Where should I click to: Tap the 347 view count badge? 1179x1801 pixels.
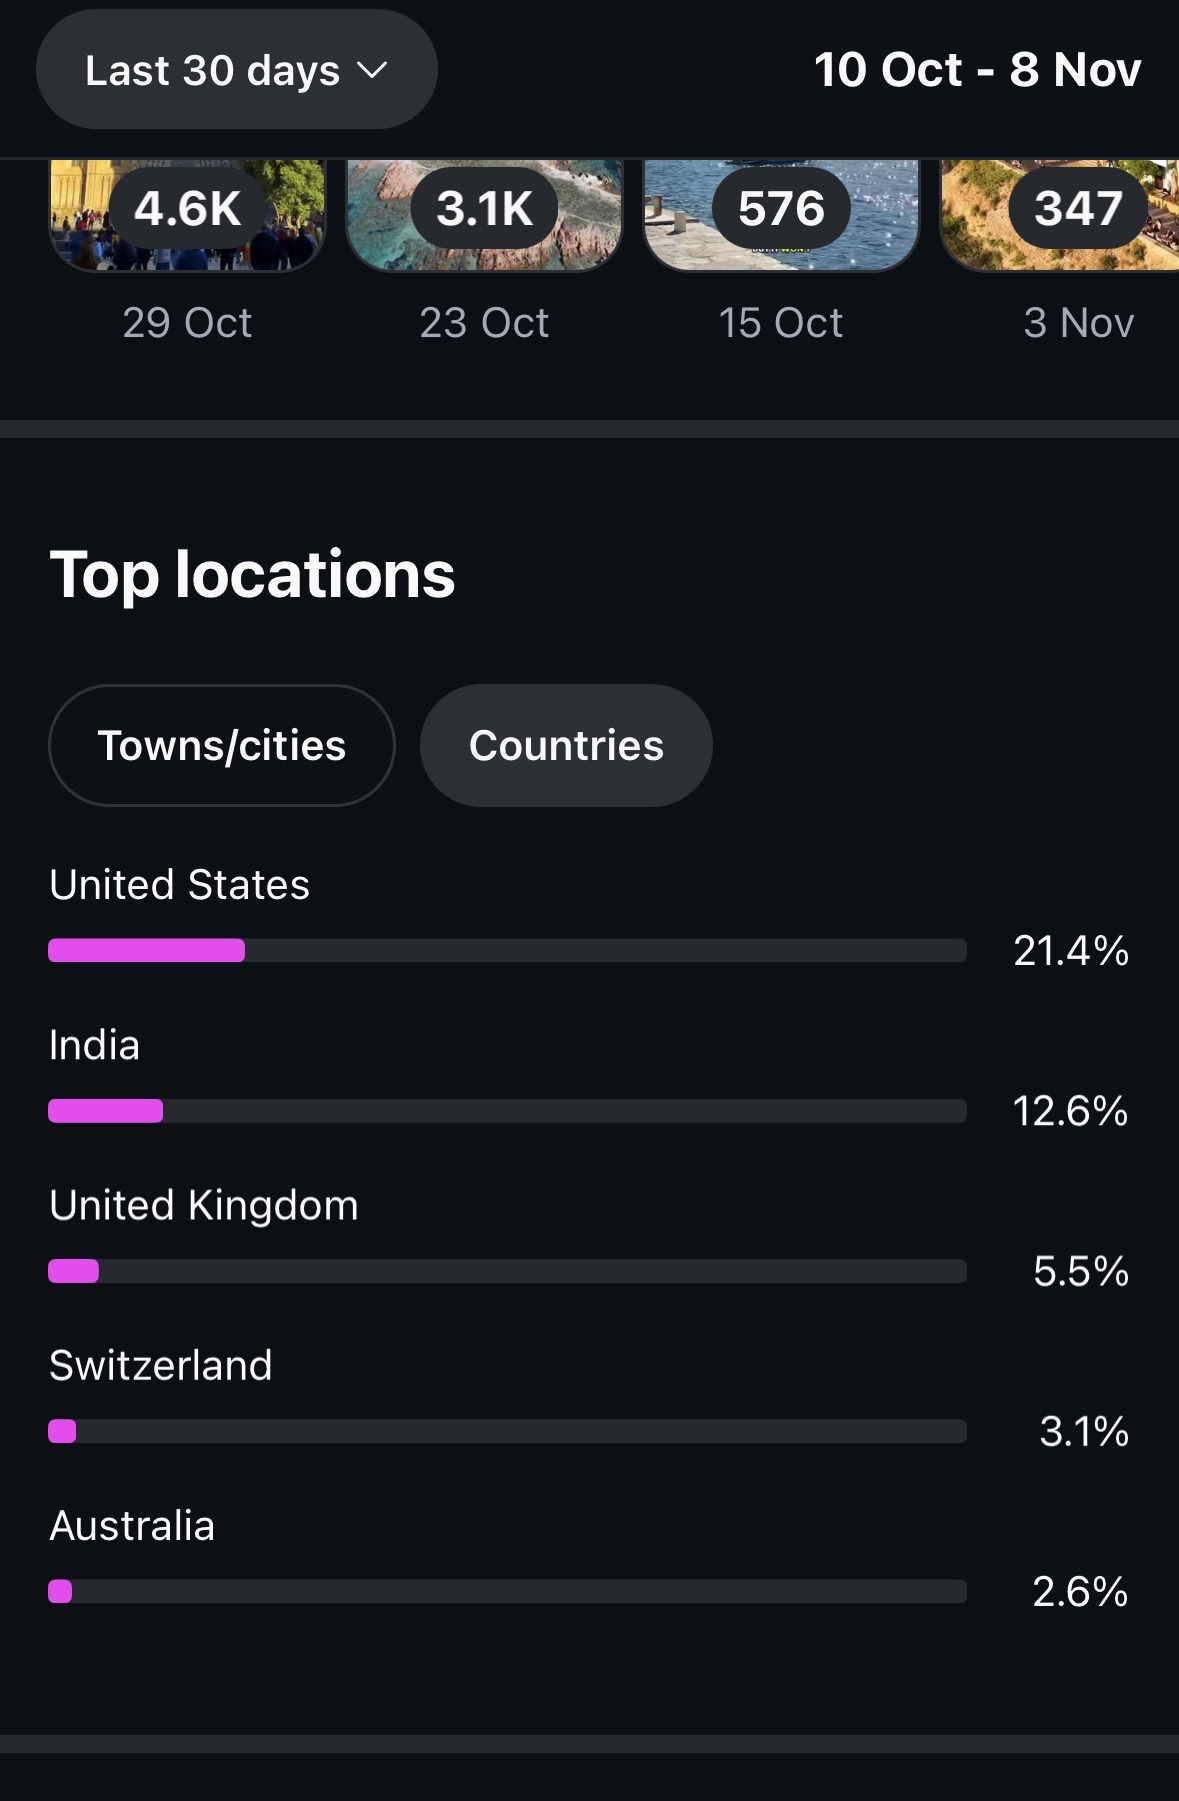point(1078,209)
